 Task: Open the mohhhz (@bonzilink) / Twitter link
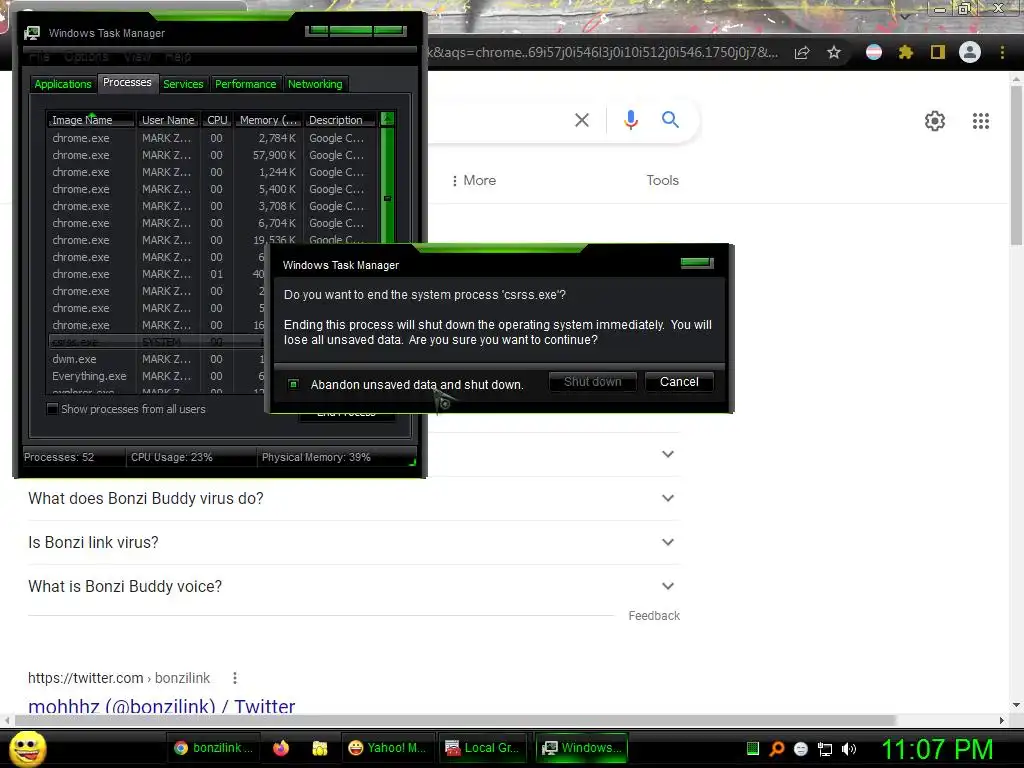161,706
